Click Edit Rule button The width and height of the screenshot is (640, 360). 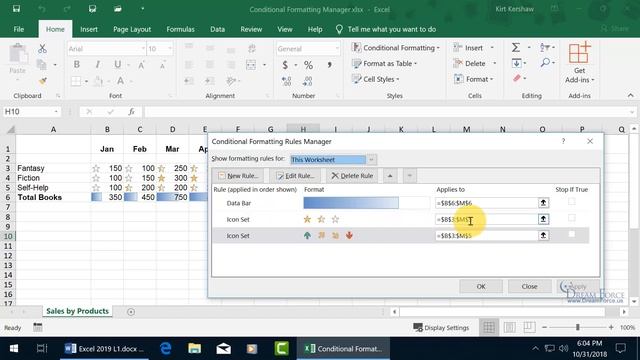295,176
